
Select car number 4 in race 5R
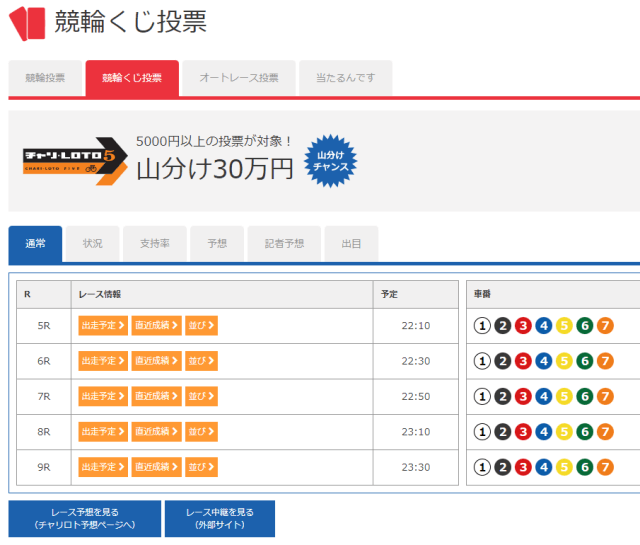[x=543, y=326]
